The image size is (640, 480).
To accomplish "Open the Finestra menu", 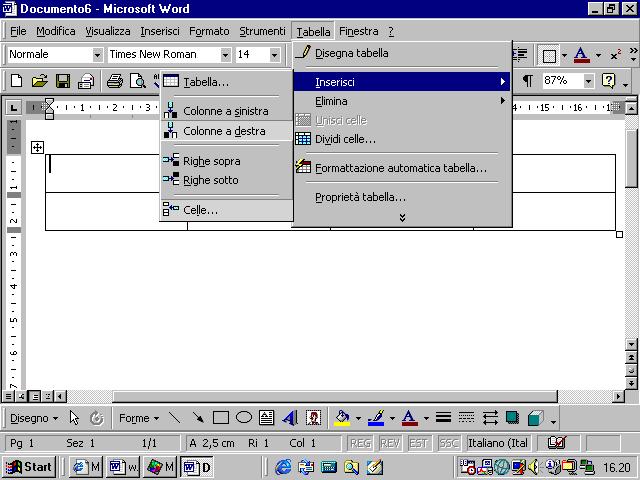I will click(358, 31).
